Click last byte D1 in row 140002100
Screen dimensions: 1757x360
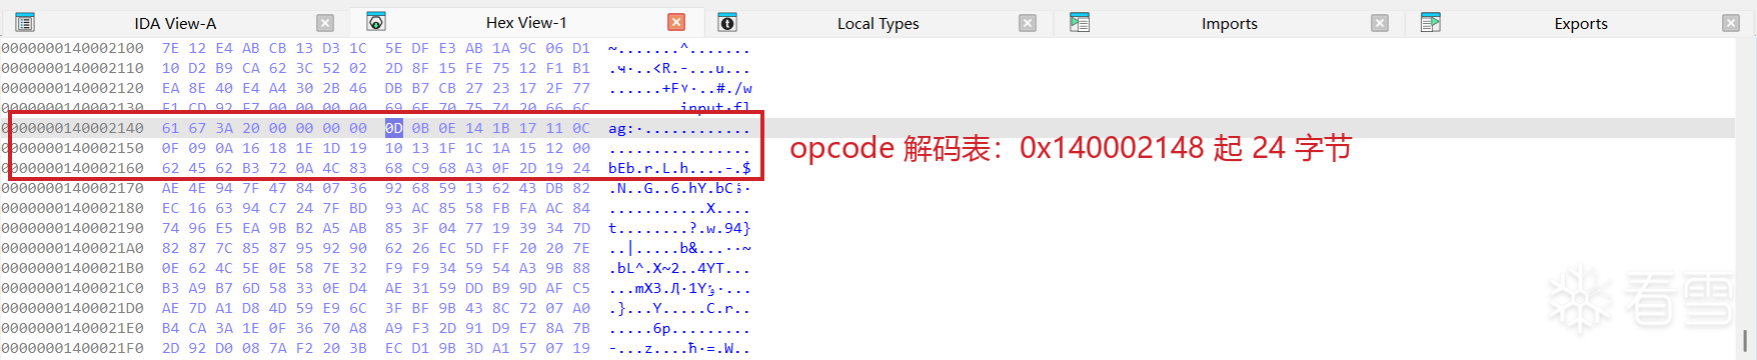click(581, 48)
